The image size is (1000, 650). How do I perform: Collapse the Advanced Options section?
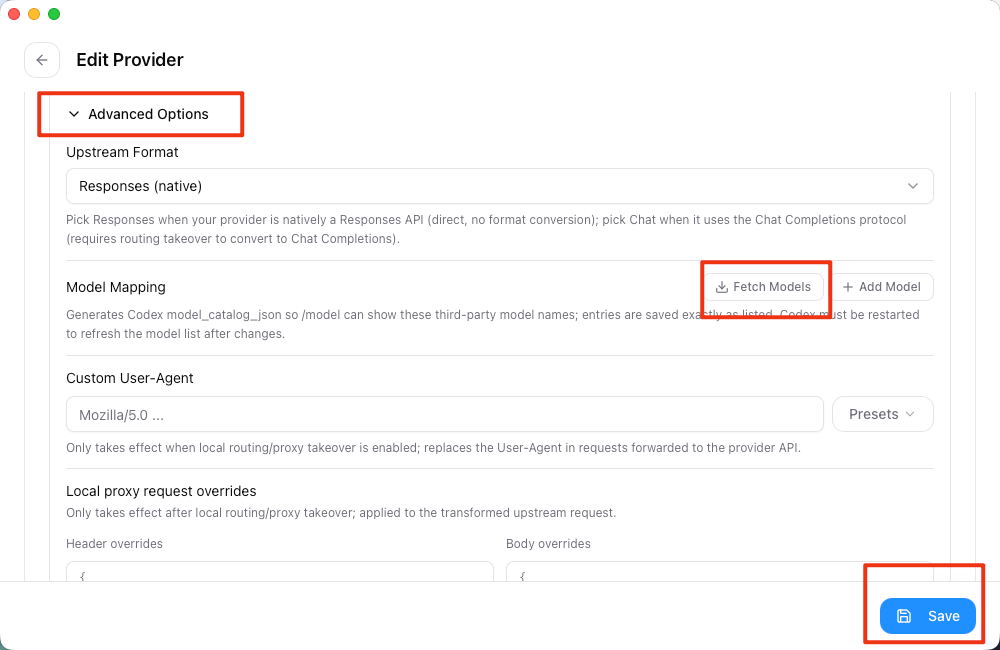(139, 114)
